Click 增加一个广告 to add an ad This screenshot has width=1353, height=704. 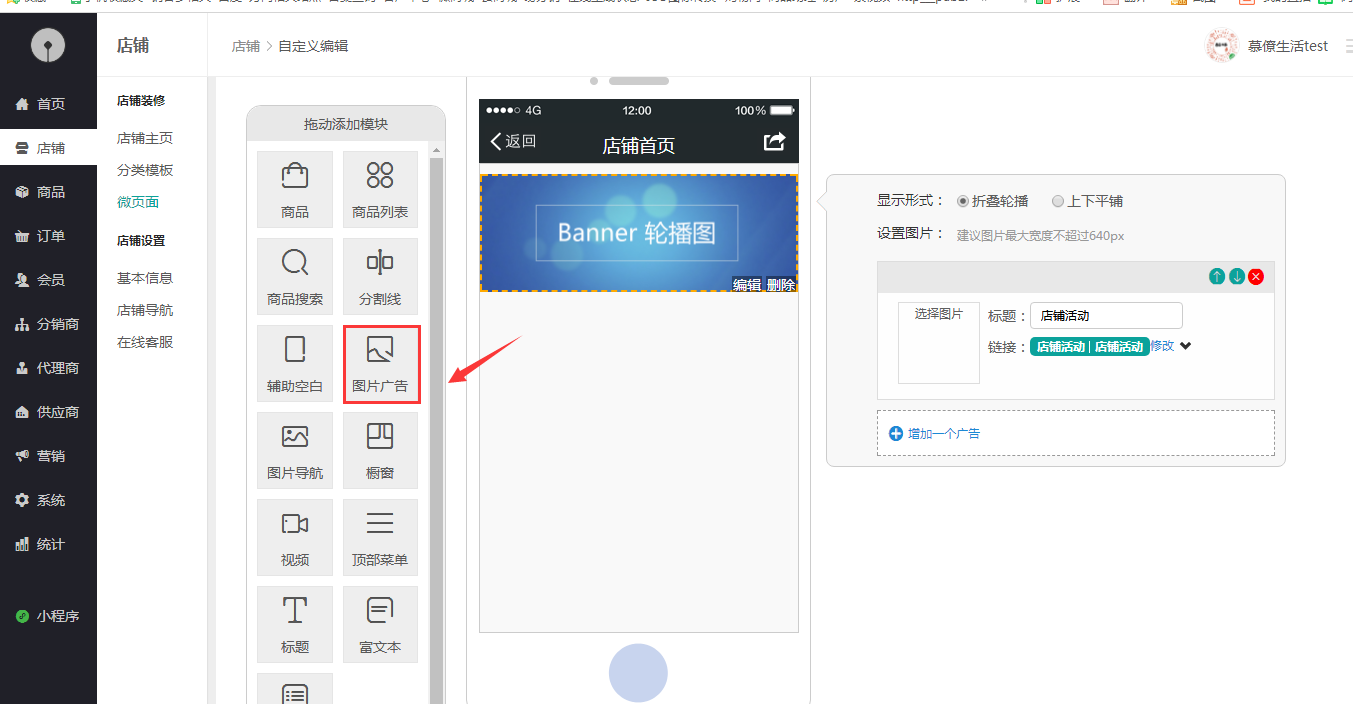click(x=935, y=434)
